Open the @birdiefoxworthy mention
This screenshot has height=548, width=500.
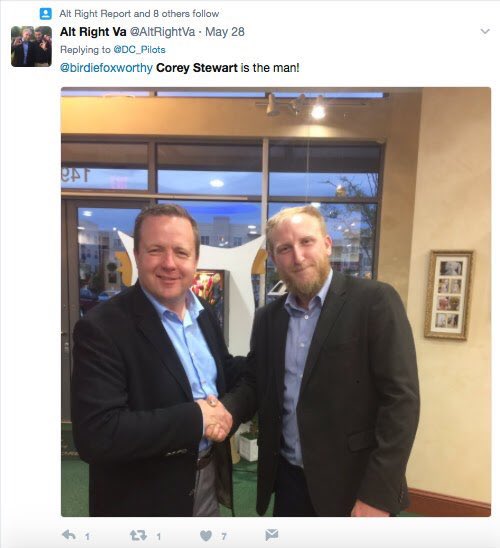(x=106, y=67)
